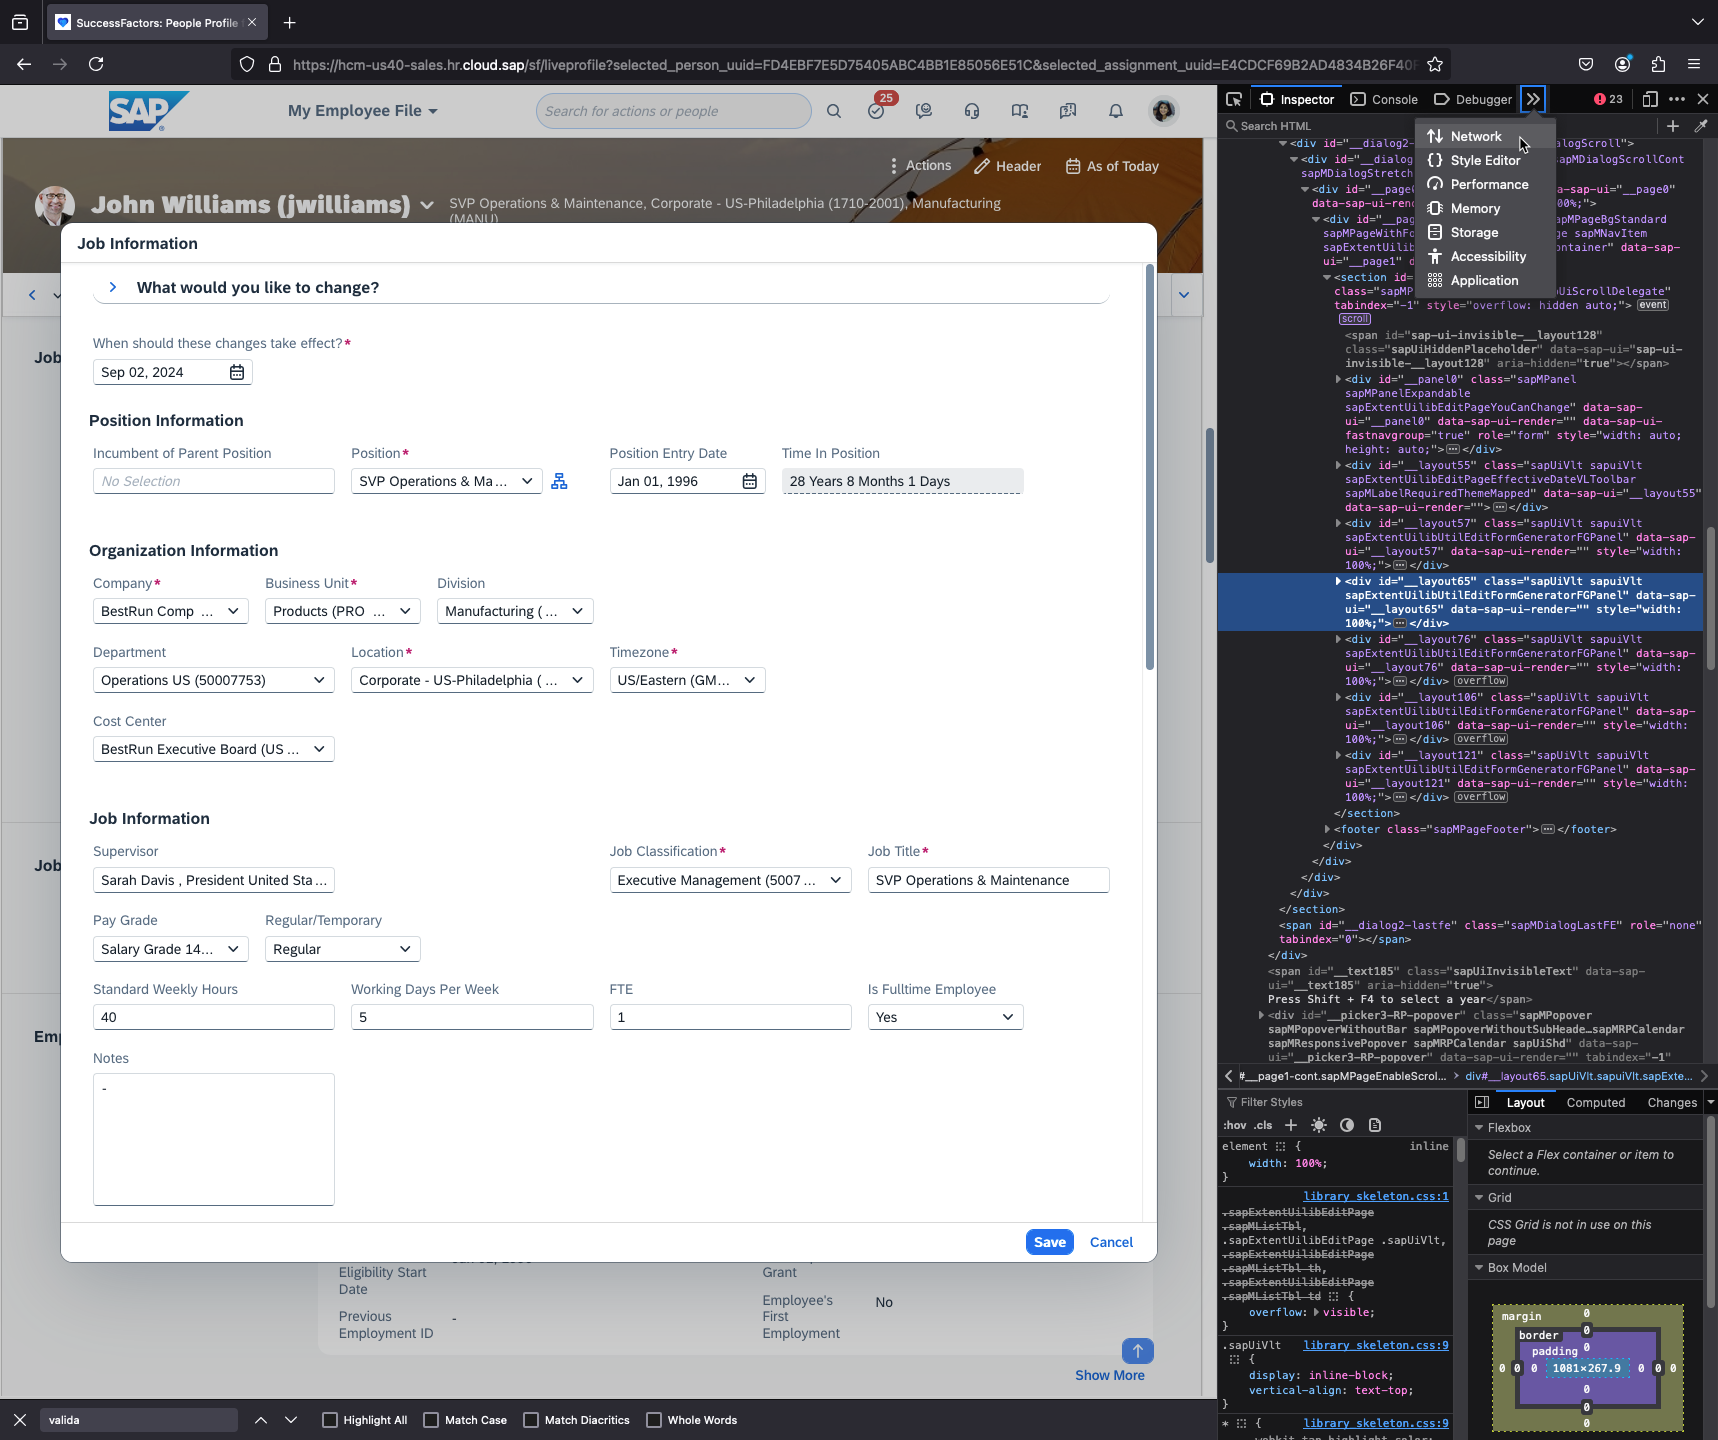Click the Job Title input field
Screen dimensions: 1718x1440
(989, 880)
